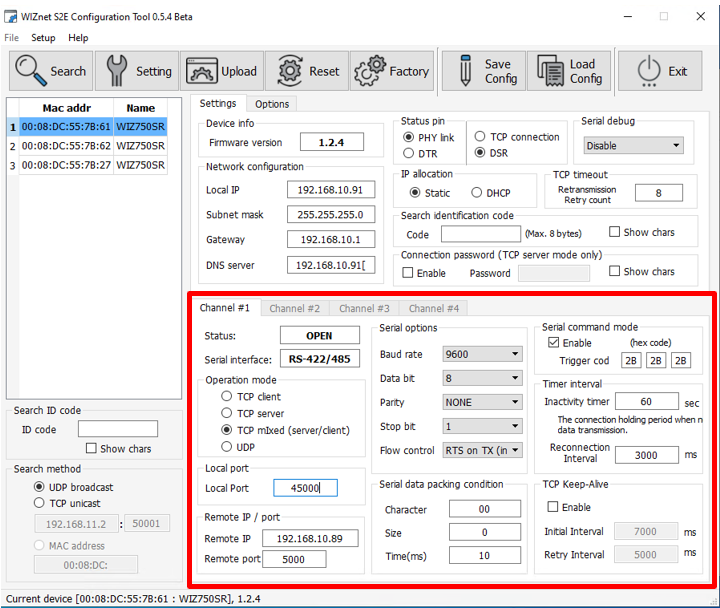Click the Load Config documents icon
The height and width of the screenshot is (608, 720).
point(551,71)
